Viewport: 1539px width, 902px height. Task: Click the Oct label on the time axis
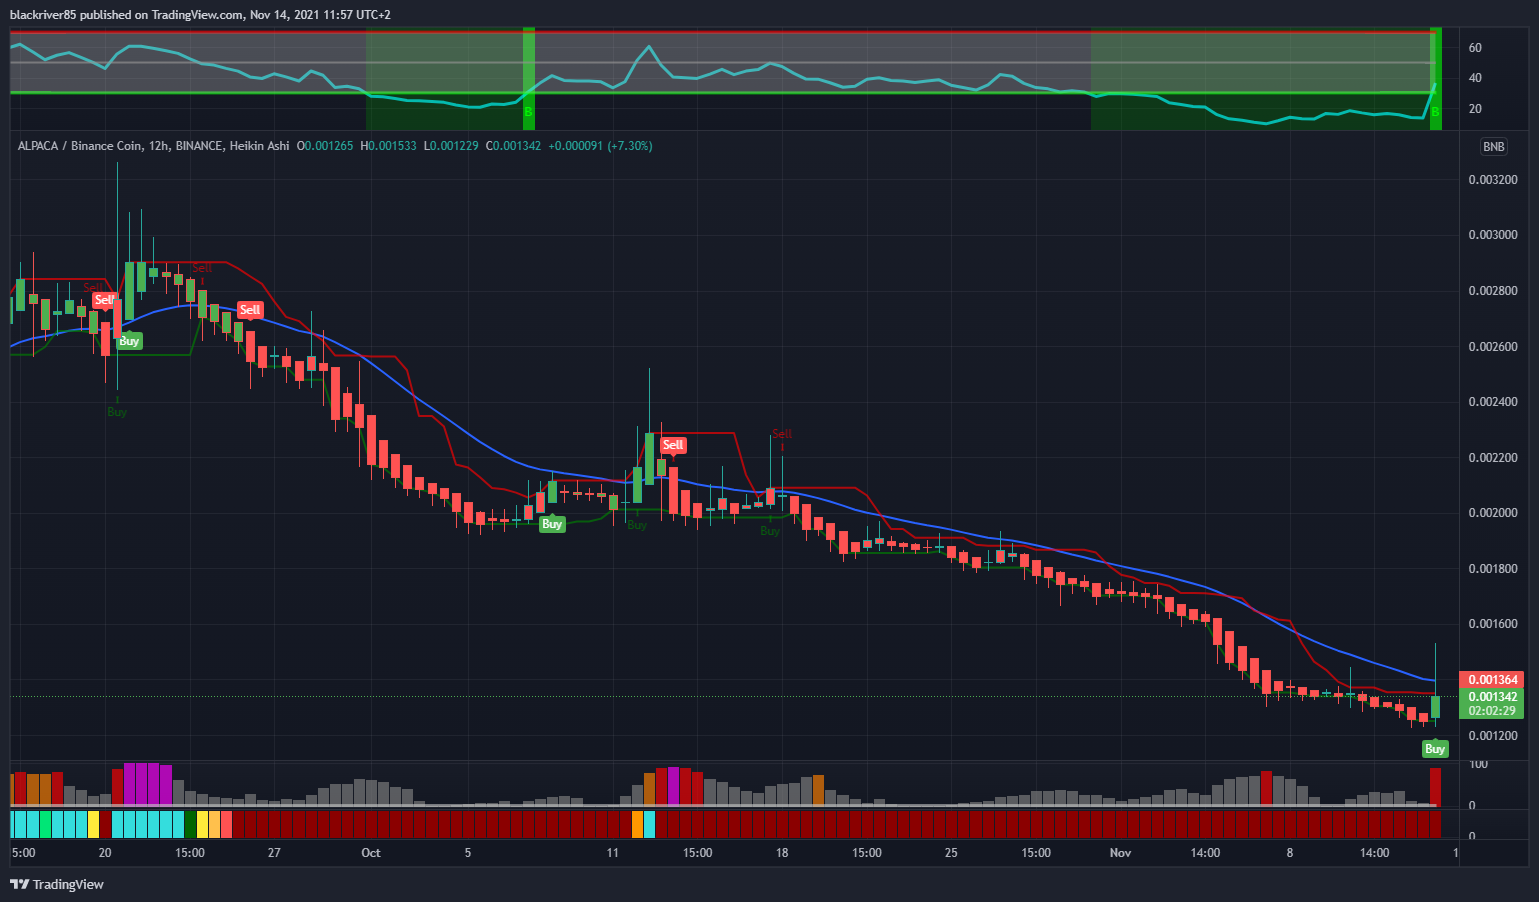tap(371, 853)
